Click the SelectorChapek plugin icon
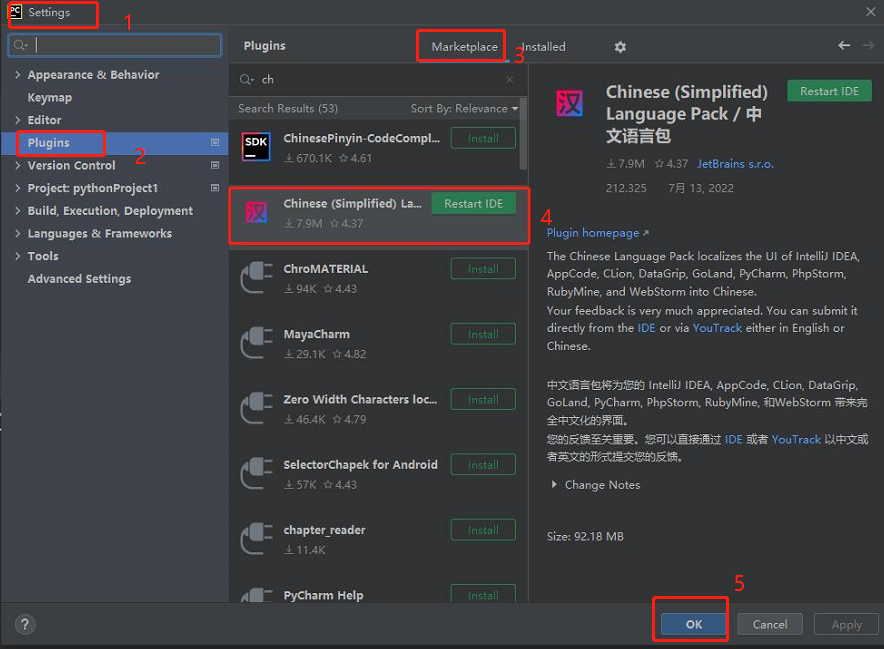This screenshot has height=649, width=884. 256,473
